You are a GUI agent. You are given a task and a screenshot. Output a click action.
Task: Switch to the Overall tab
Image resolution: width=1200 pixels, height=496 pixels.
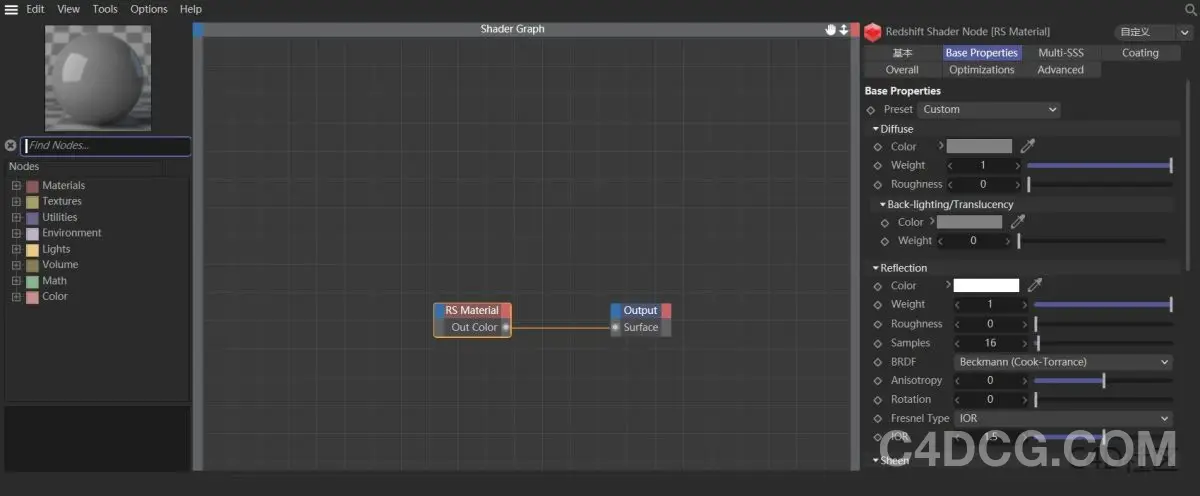click(x=902, y=70)
